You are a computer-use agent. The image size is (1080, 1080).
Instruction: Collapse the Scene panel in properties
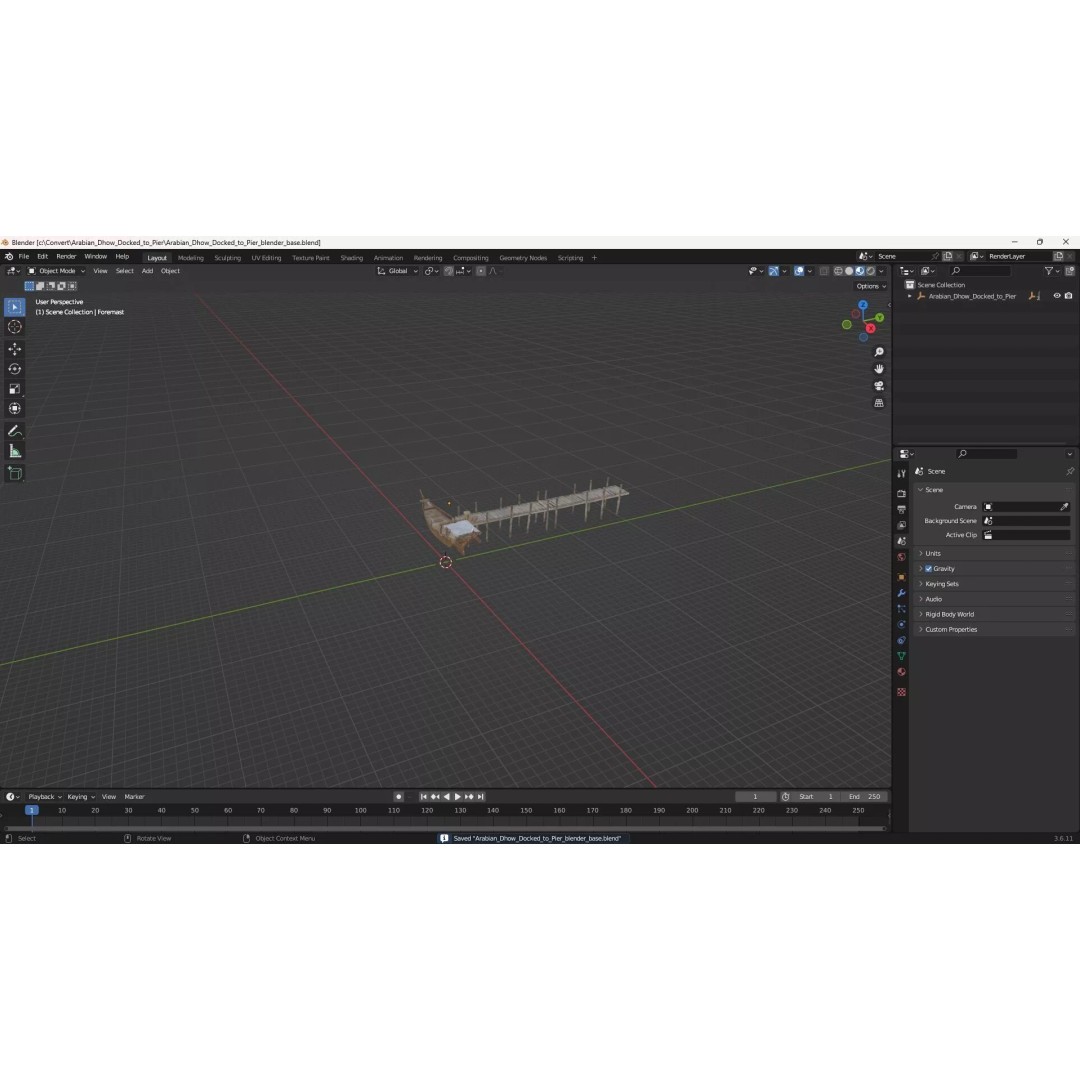point(995,490)
